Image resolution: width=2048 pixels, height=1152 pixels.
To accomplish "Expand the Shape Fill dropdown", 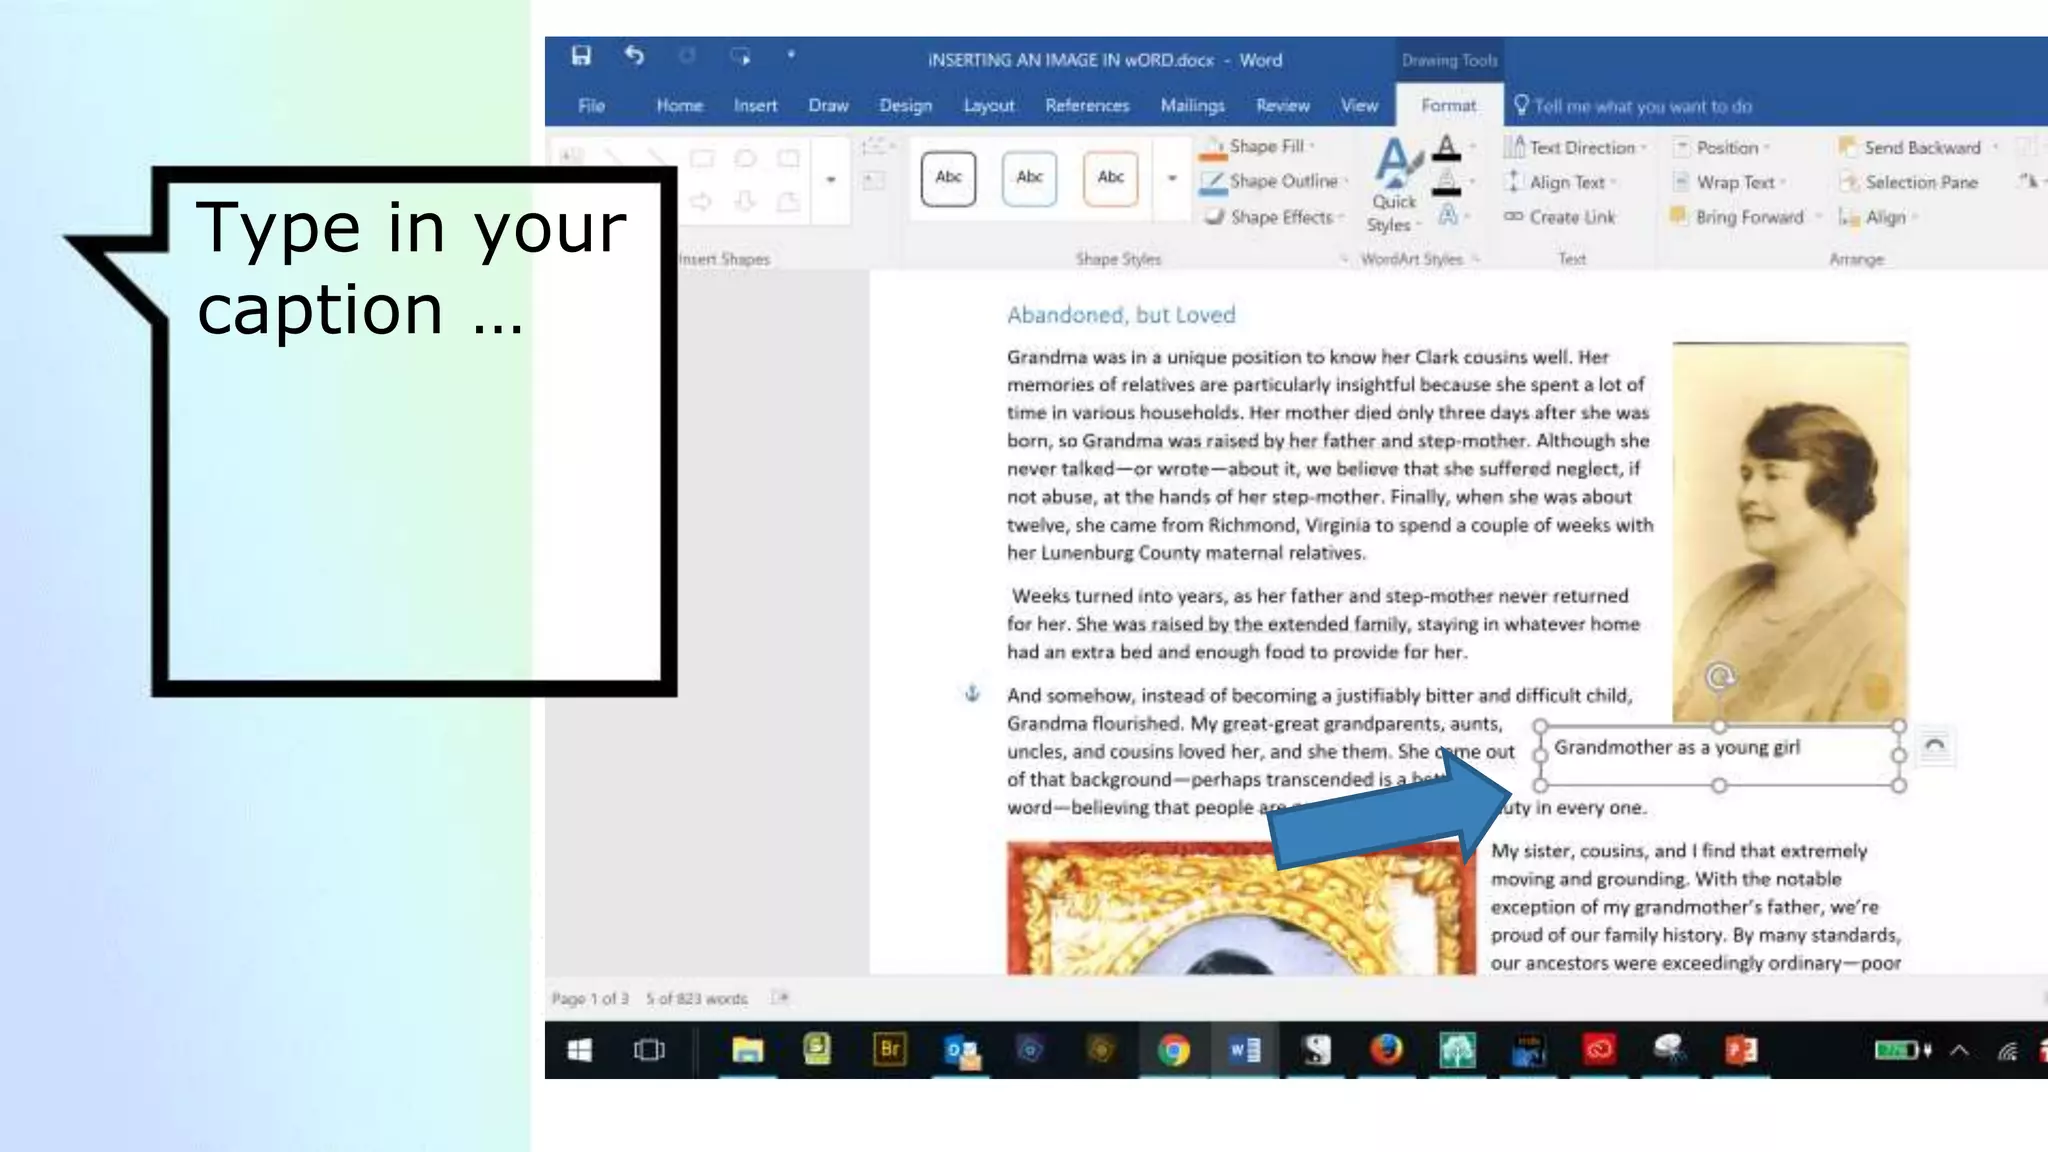I will pyautogui.click(x=1312, y=147).
